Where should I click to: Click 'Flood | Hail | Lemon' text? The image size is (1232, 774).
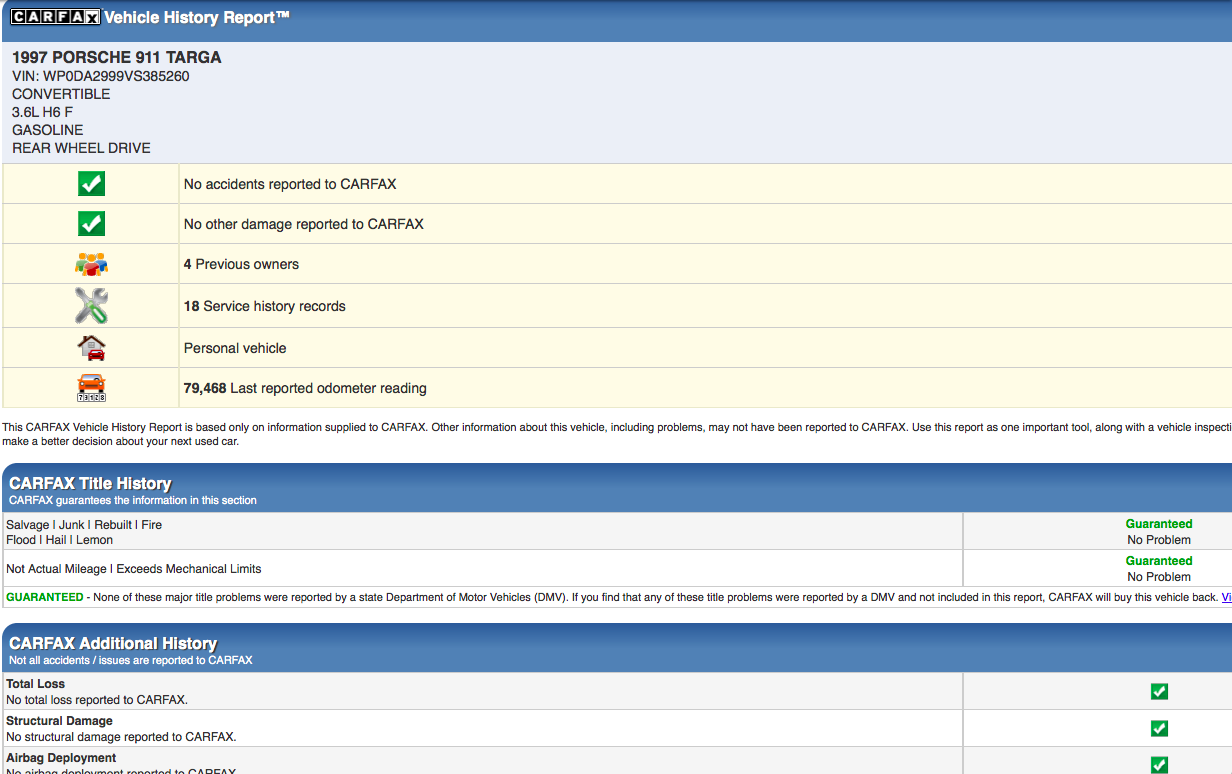click(x=59, y=540)
